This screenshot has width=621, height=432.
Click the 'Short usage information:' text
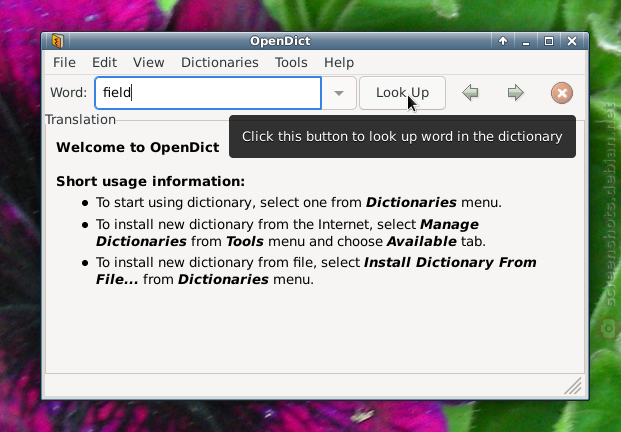click(x=150, y=181)
